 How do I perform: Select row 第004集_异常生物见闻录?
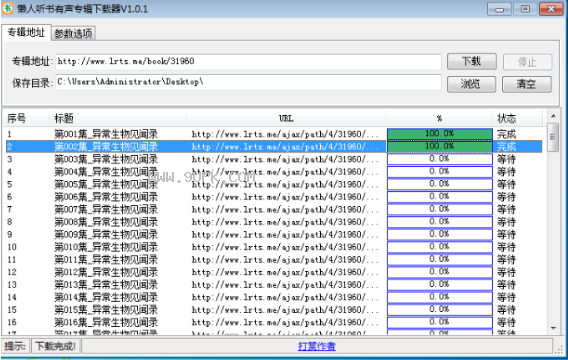(x=274, y=172)
